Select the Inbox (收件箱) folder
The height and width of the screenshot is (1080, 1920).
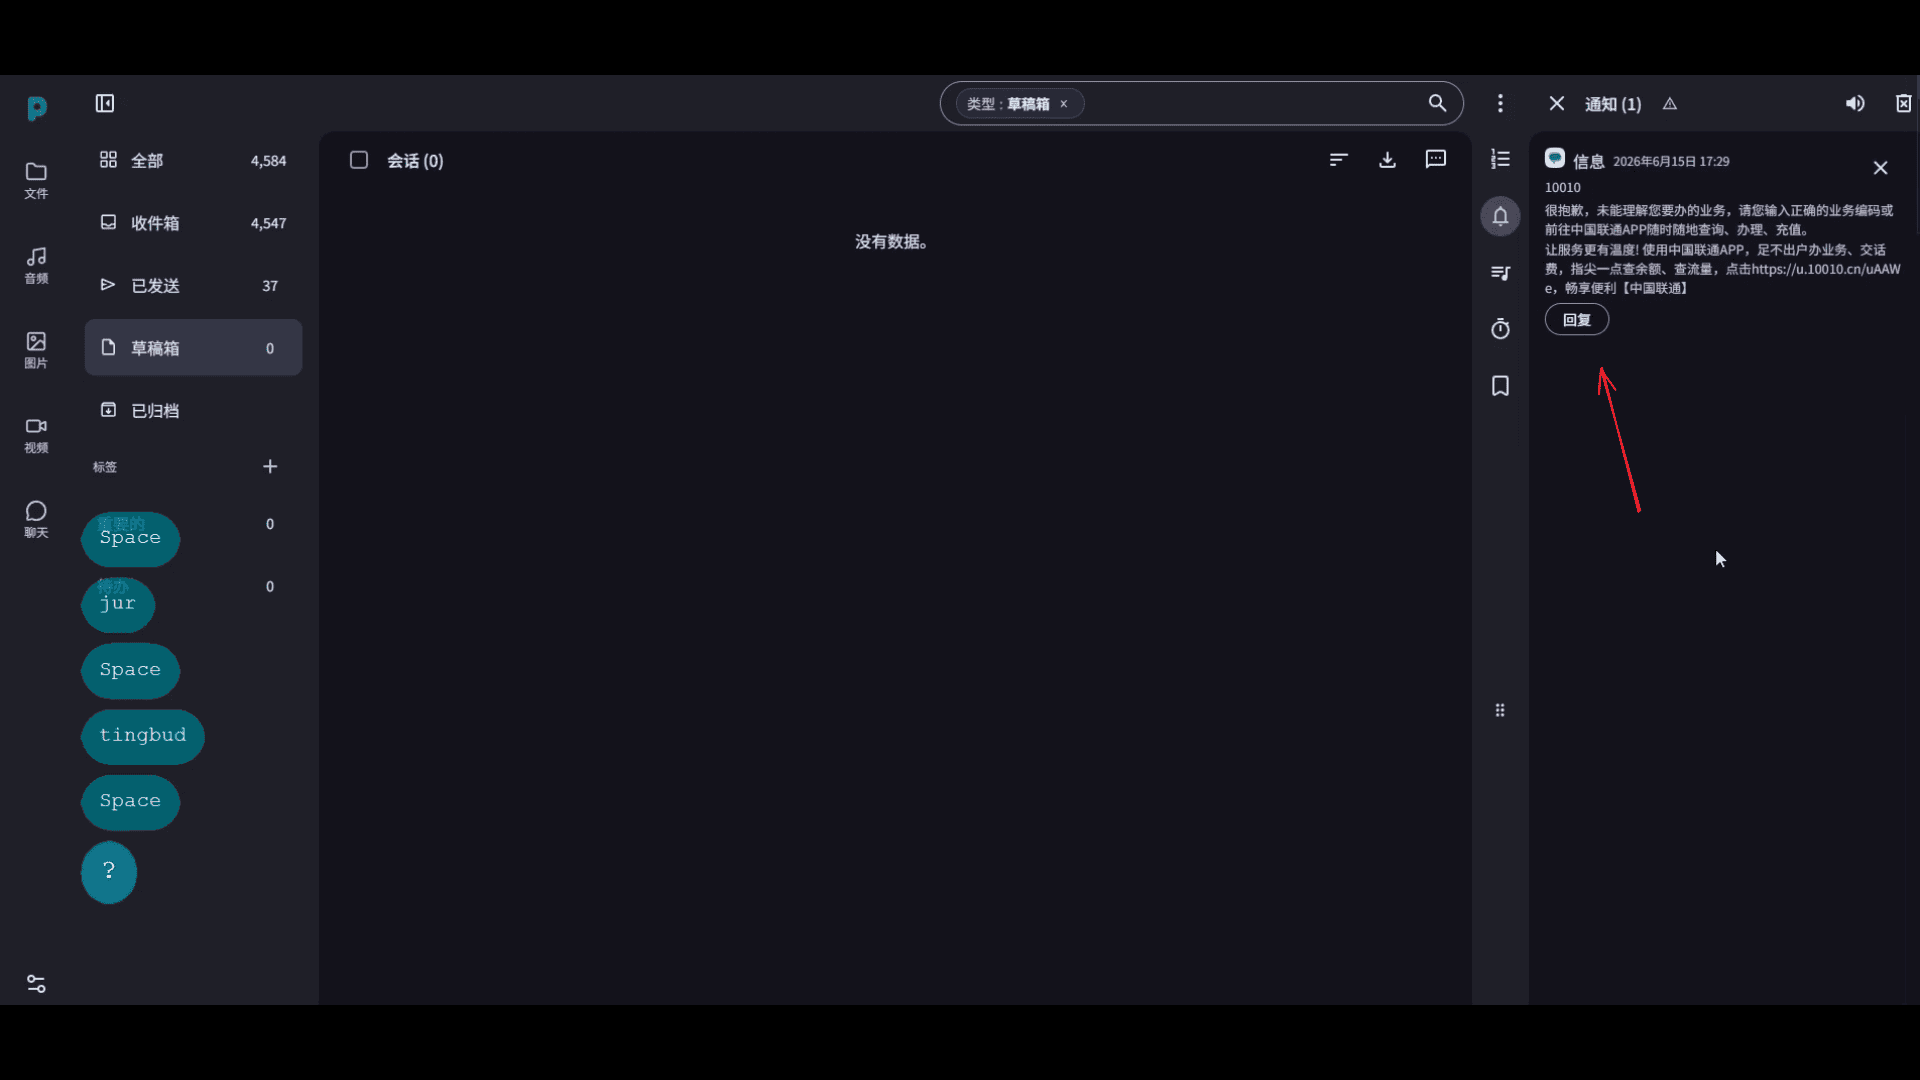(x=193, y=223)
